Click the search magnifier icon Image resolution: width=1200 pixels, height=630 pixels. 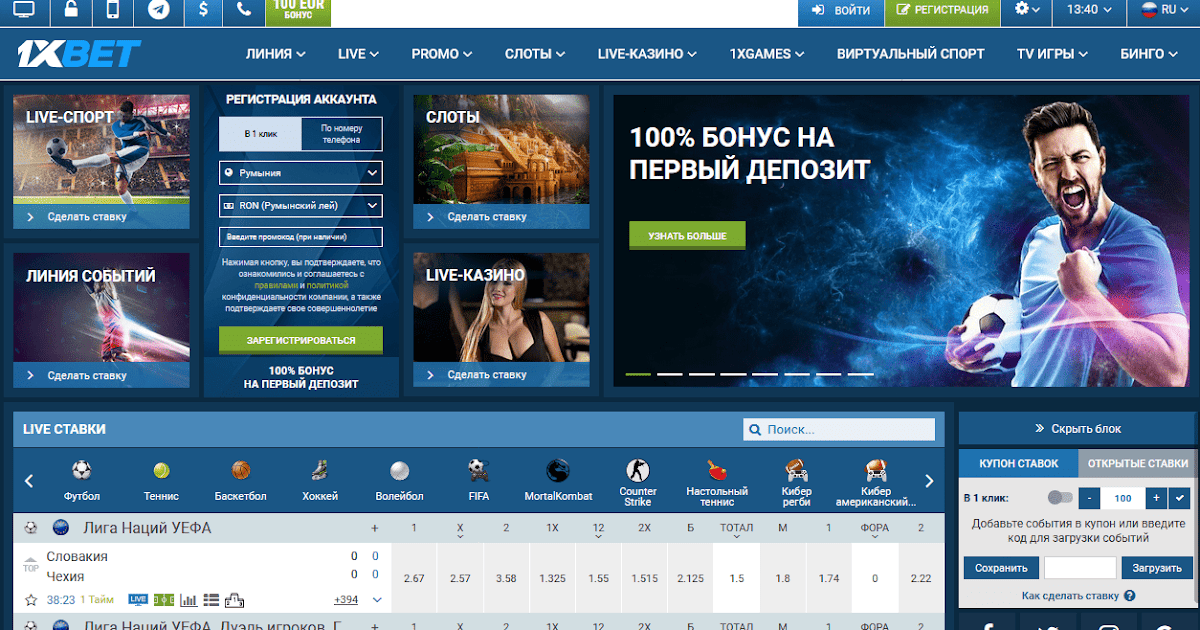[x=755, y=430]
